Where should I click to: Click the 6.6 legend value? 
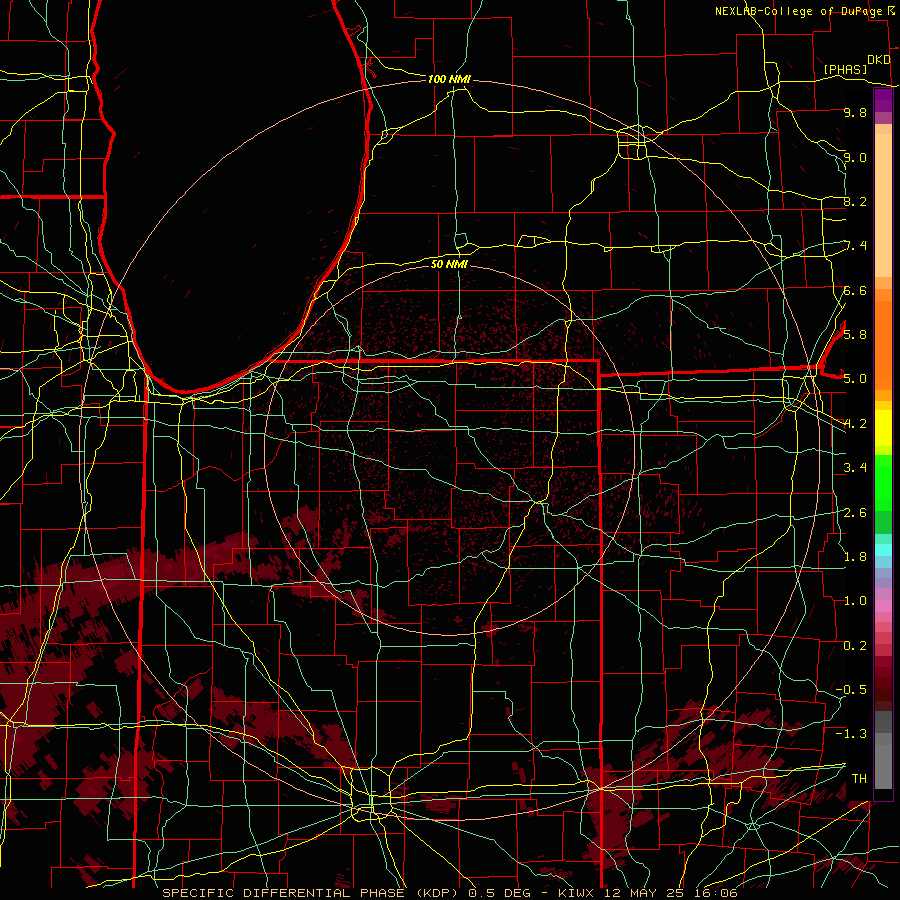point(855,290)
